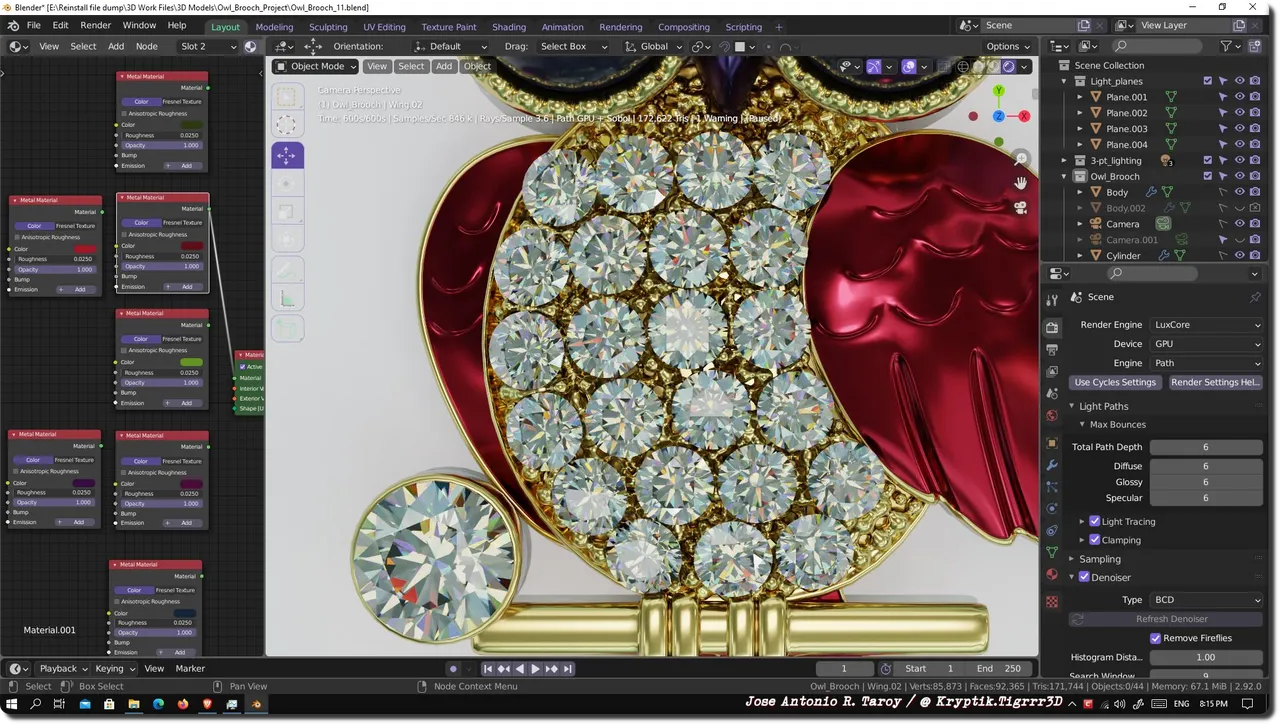Toggle gizmo display in viewport header

click(x=874, y=66)
